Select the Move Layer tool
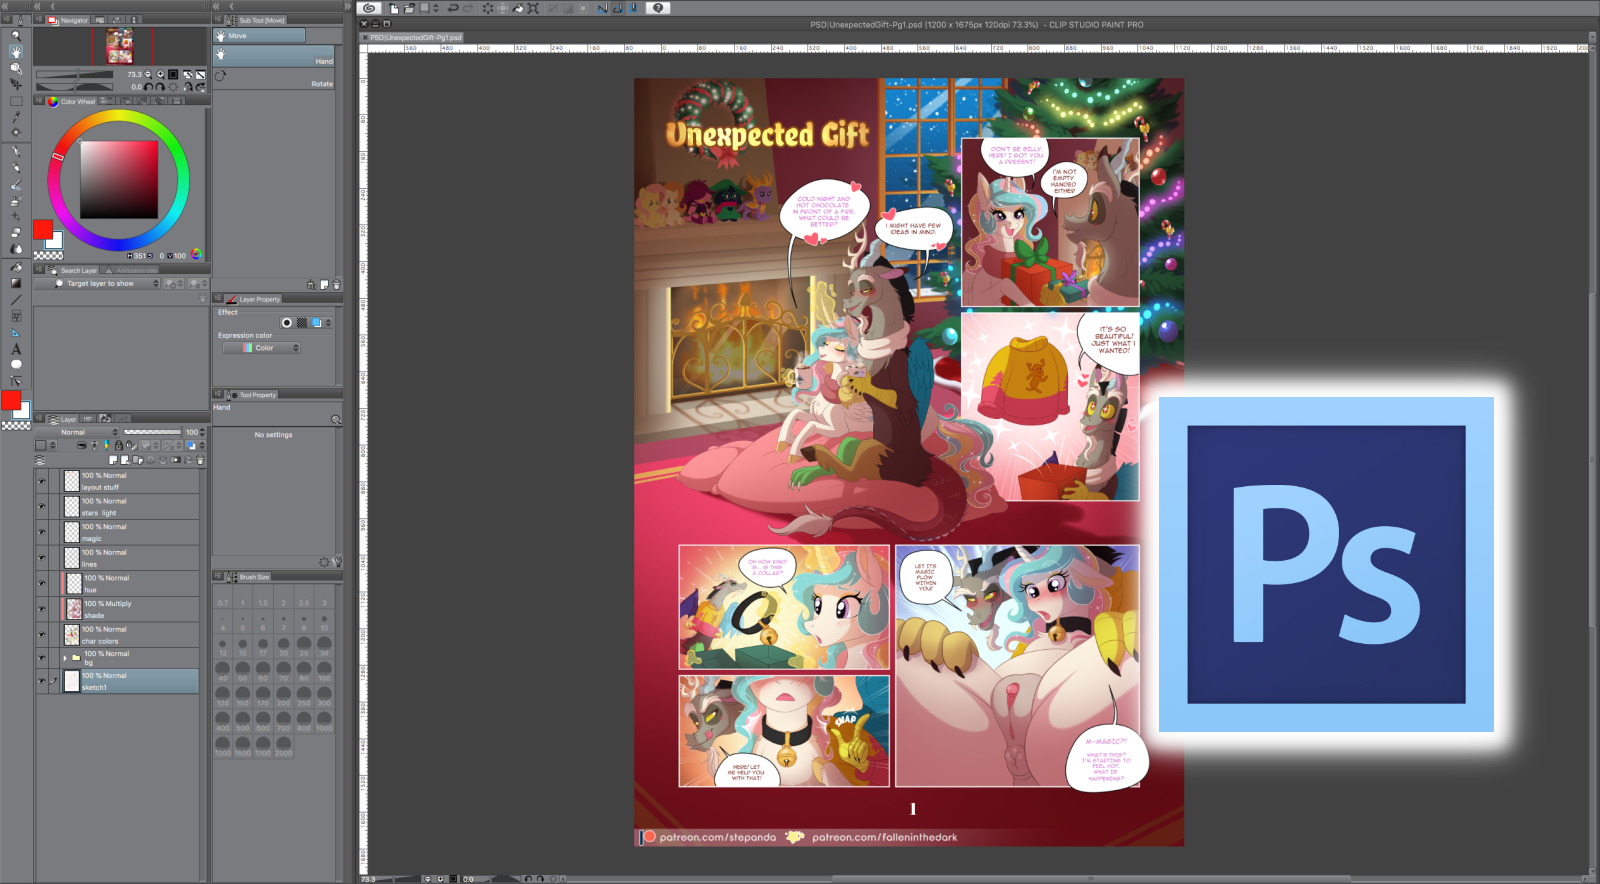Screen dimensions: 1600x884 [x=16, y=84]
